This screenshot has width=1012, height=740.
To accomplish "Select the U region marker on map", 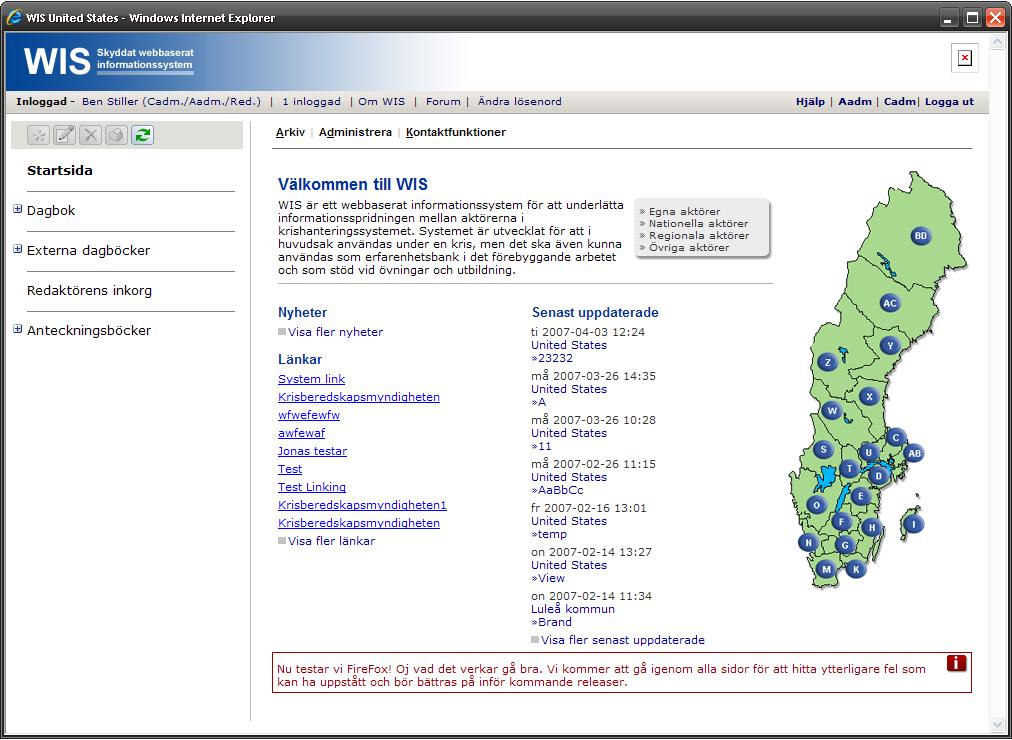I will coord(869,453).
